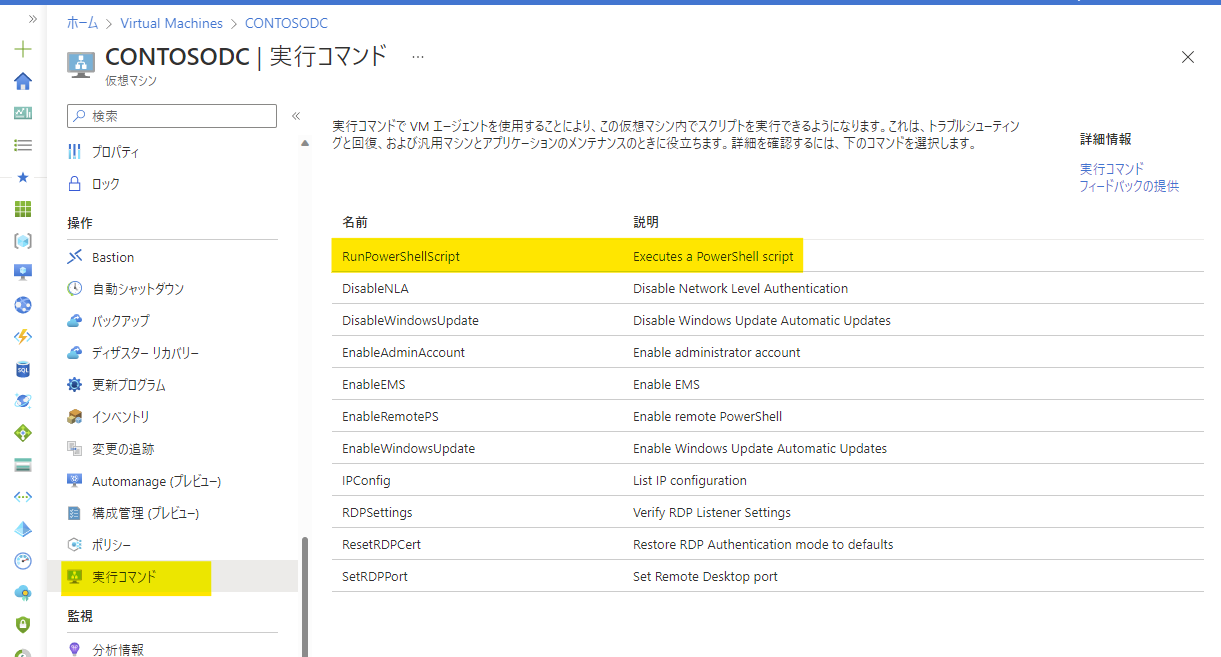Open Security Center green shield icon
The width and height of the screenshot is (1221, 657).
coord(23,625)
